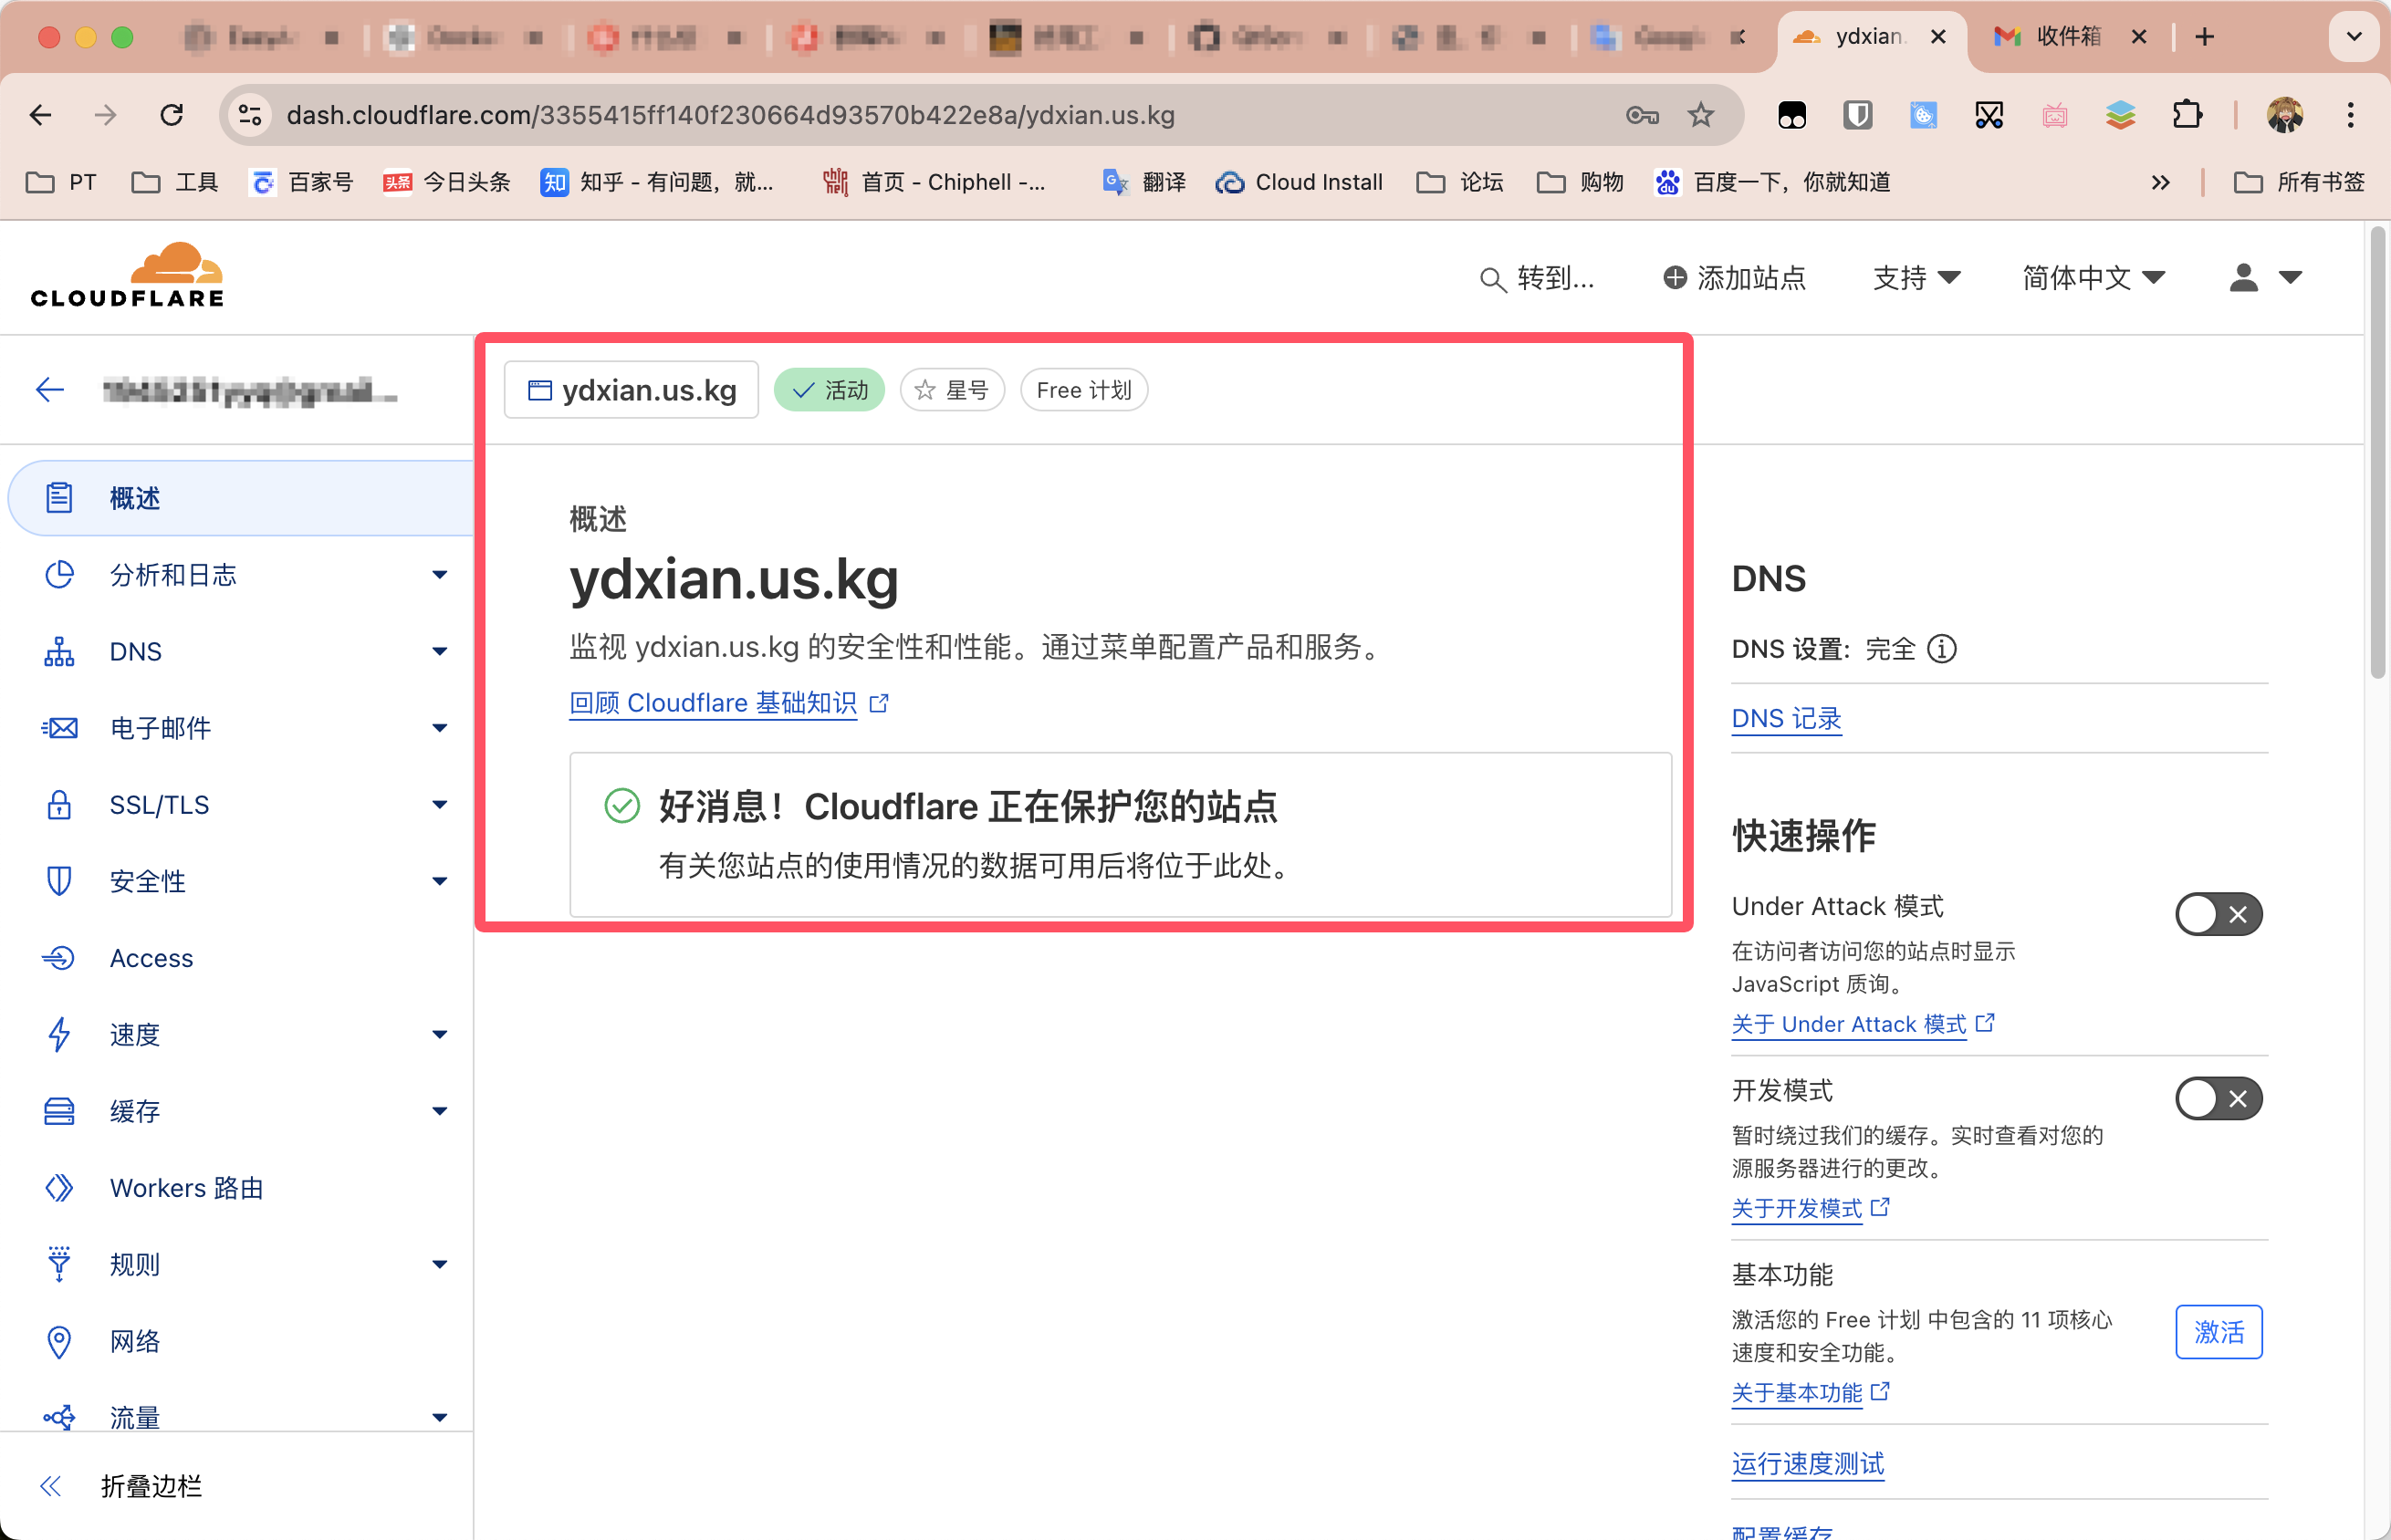Open 关于 Under Attack 模式 link
This screenshot has width=2391, height=1540.
(x=1863, y=1024)
